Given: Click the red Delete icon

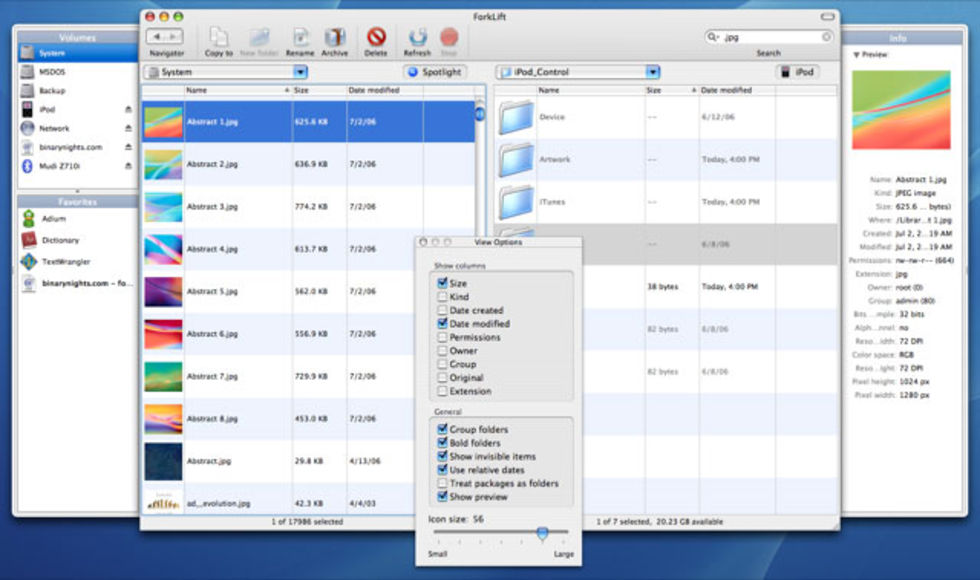Looking at the screenshot, I should (x=376, y=38).
